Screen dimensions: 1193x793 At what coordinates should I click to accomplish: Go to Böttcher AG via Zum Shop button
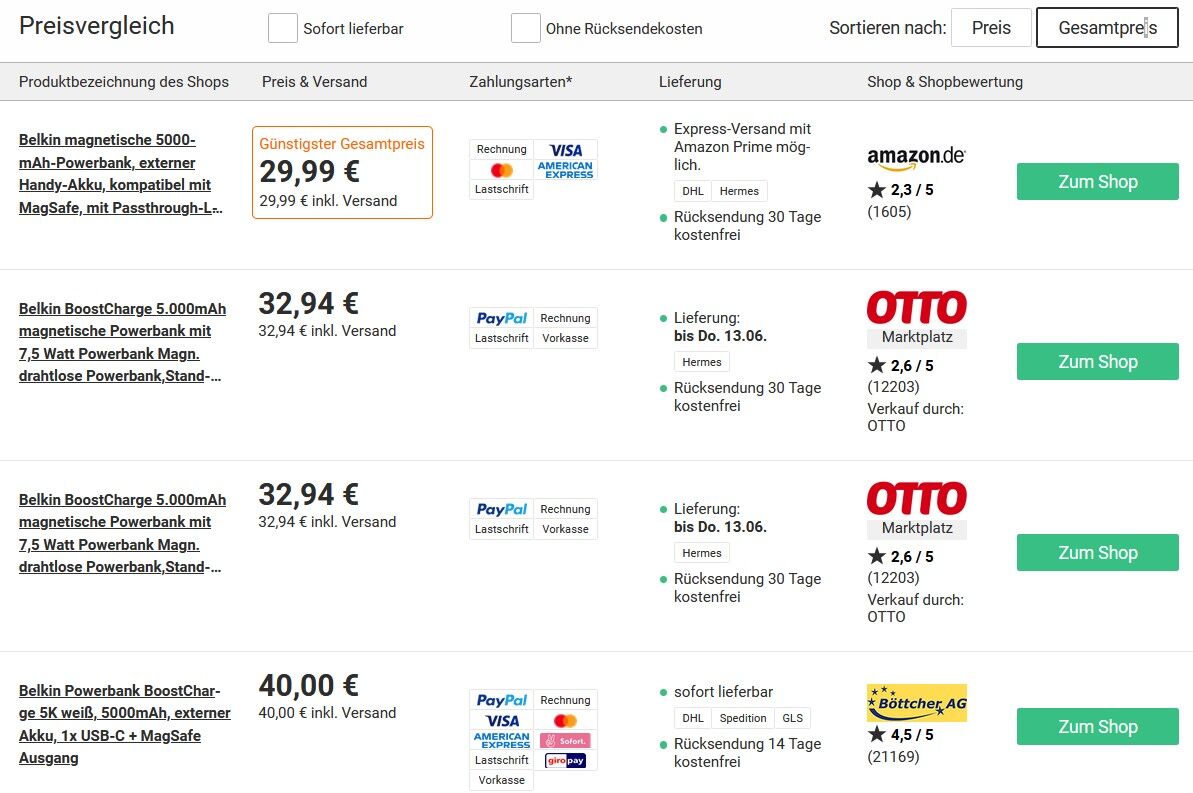tap(1097, 727)
